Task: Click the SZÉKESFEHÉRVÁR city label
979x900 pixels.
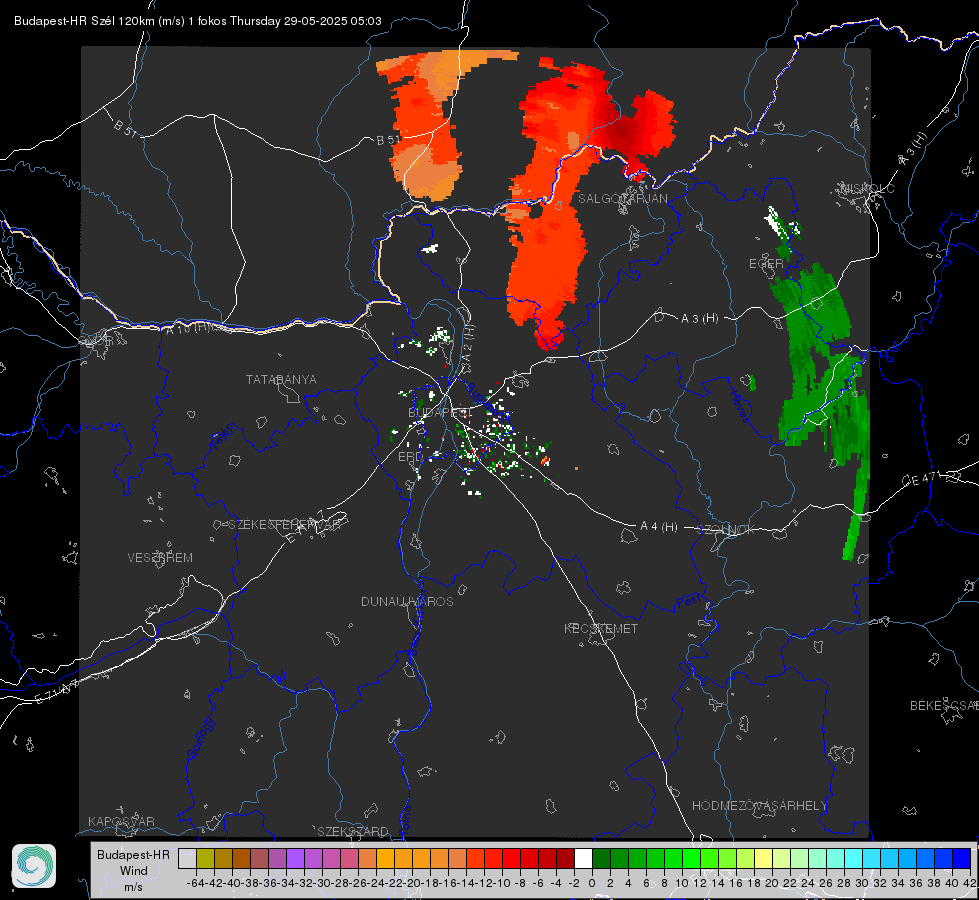Action: [x=284, y=525]
